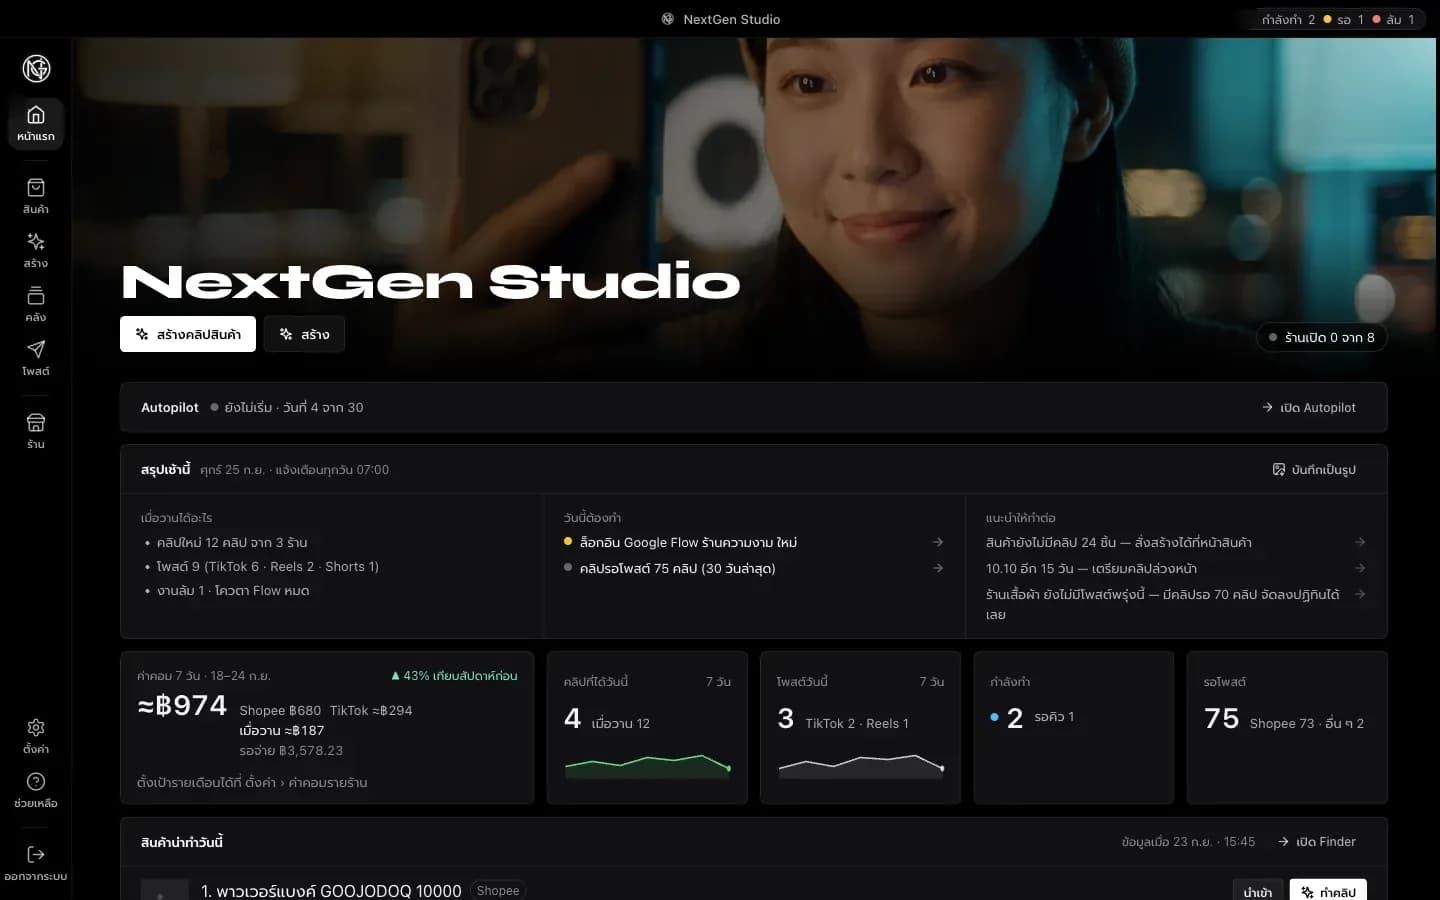This screenshot has width=1440, height=900.
Task: Click the ≈฿974 commission value
Action: (182, 705)
